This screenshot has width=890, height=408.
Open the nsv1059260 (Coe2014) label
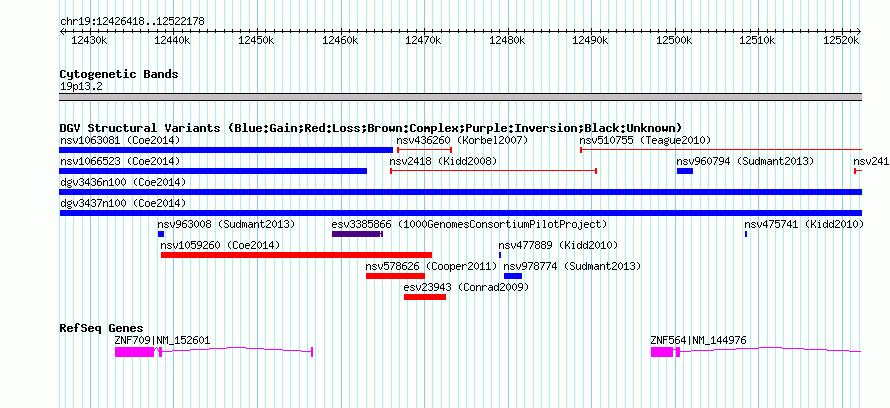[220, 245]
